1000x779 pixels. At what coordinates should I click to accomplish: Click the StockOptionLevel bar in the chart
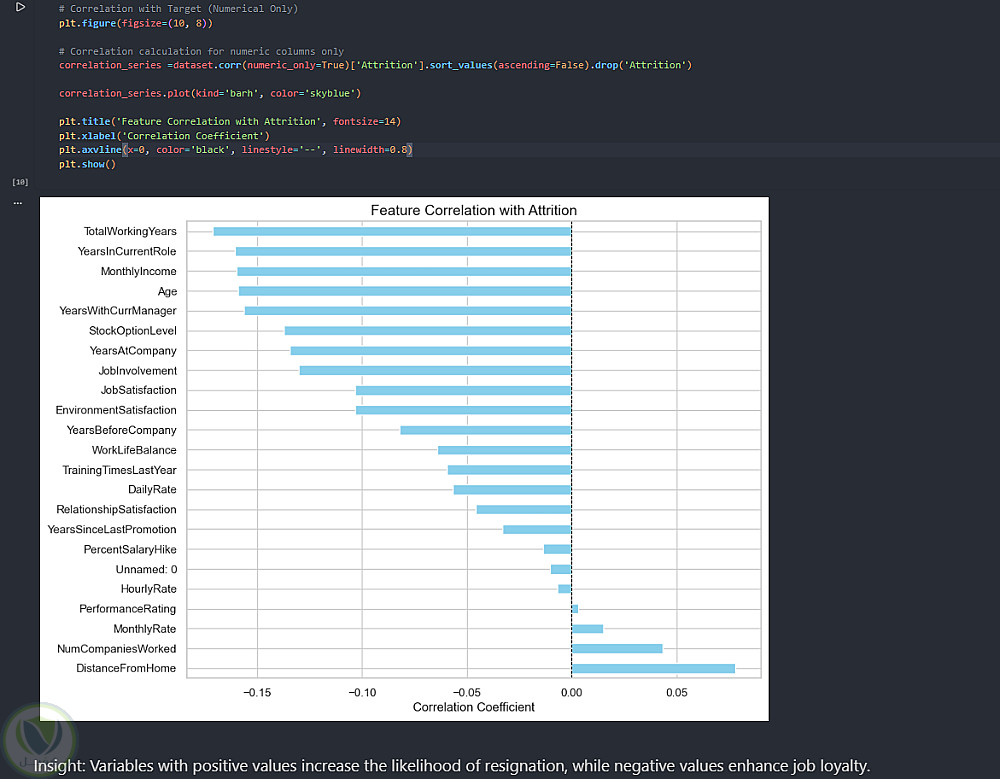[427, 331]
